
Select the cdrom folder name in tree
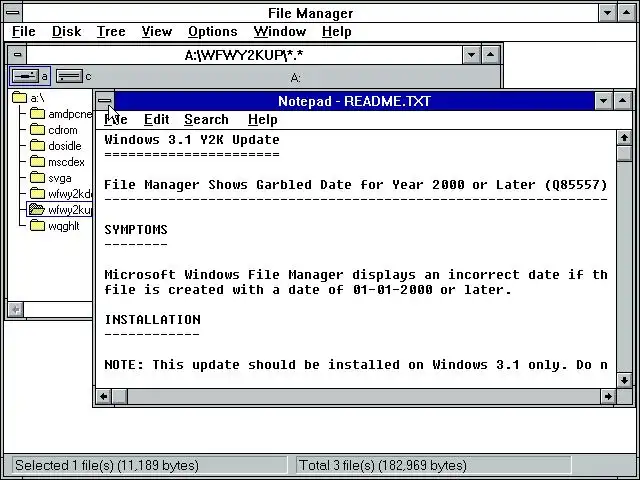(x=63, y=130)
